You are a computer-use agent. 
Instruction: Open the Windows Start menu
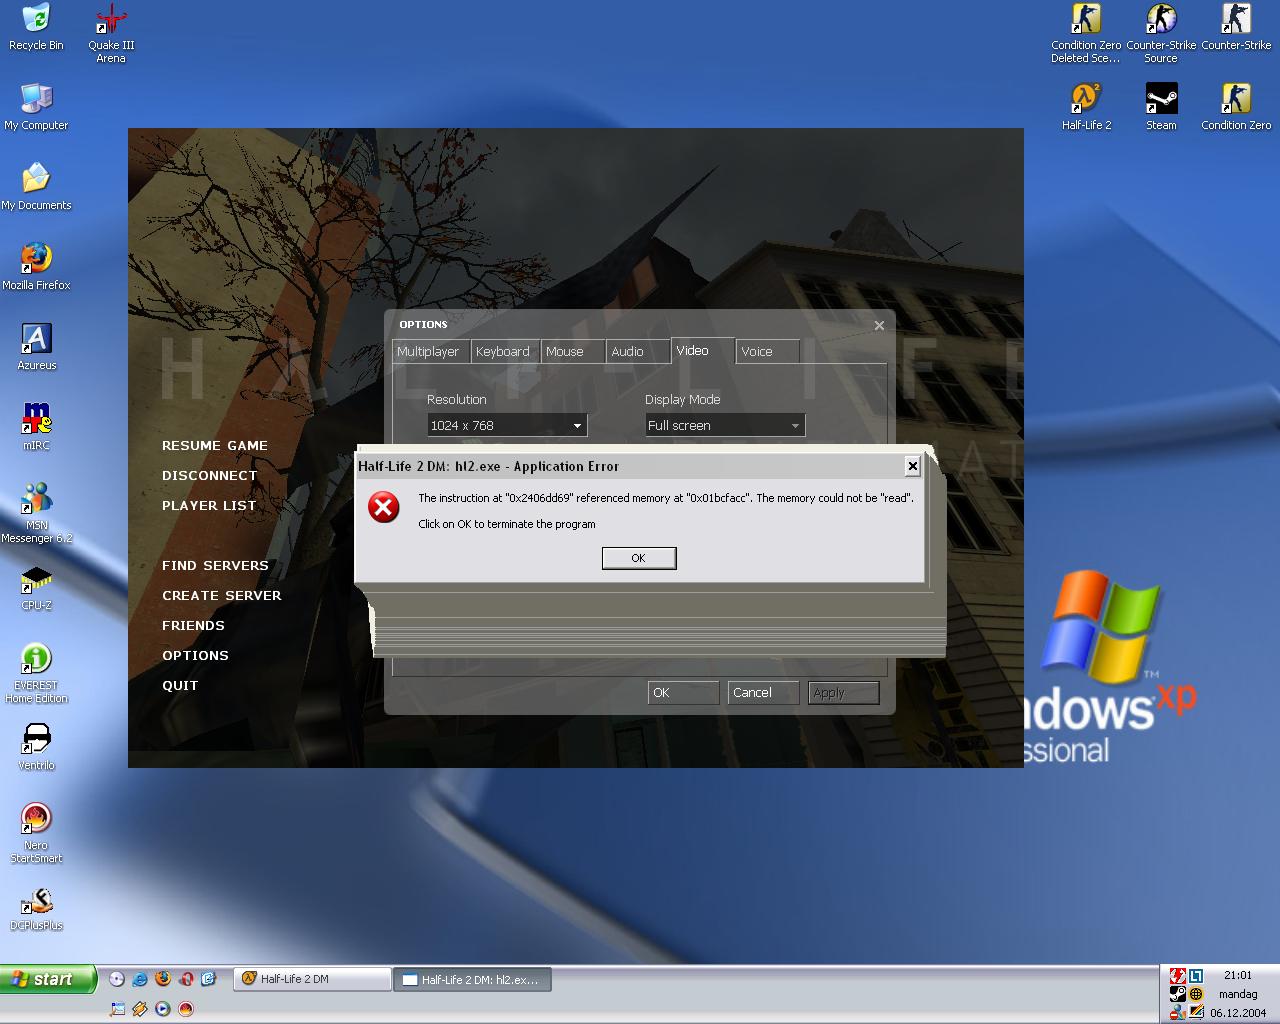click(x=48, y=979)
